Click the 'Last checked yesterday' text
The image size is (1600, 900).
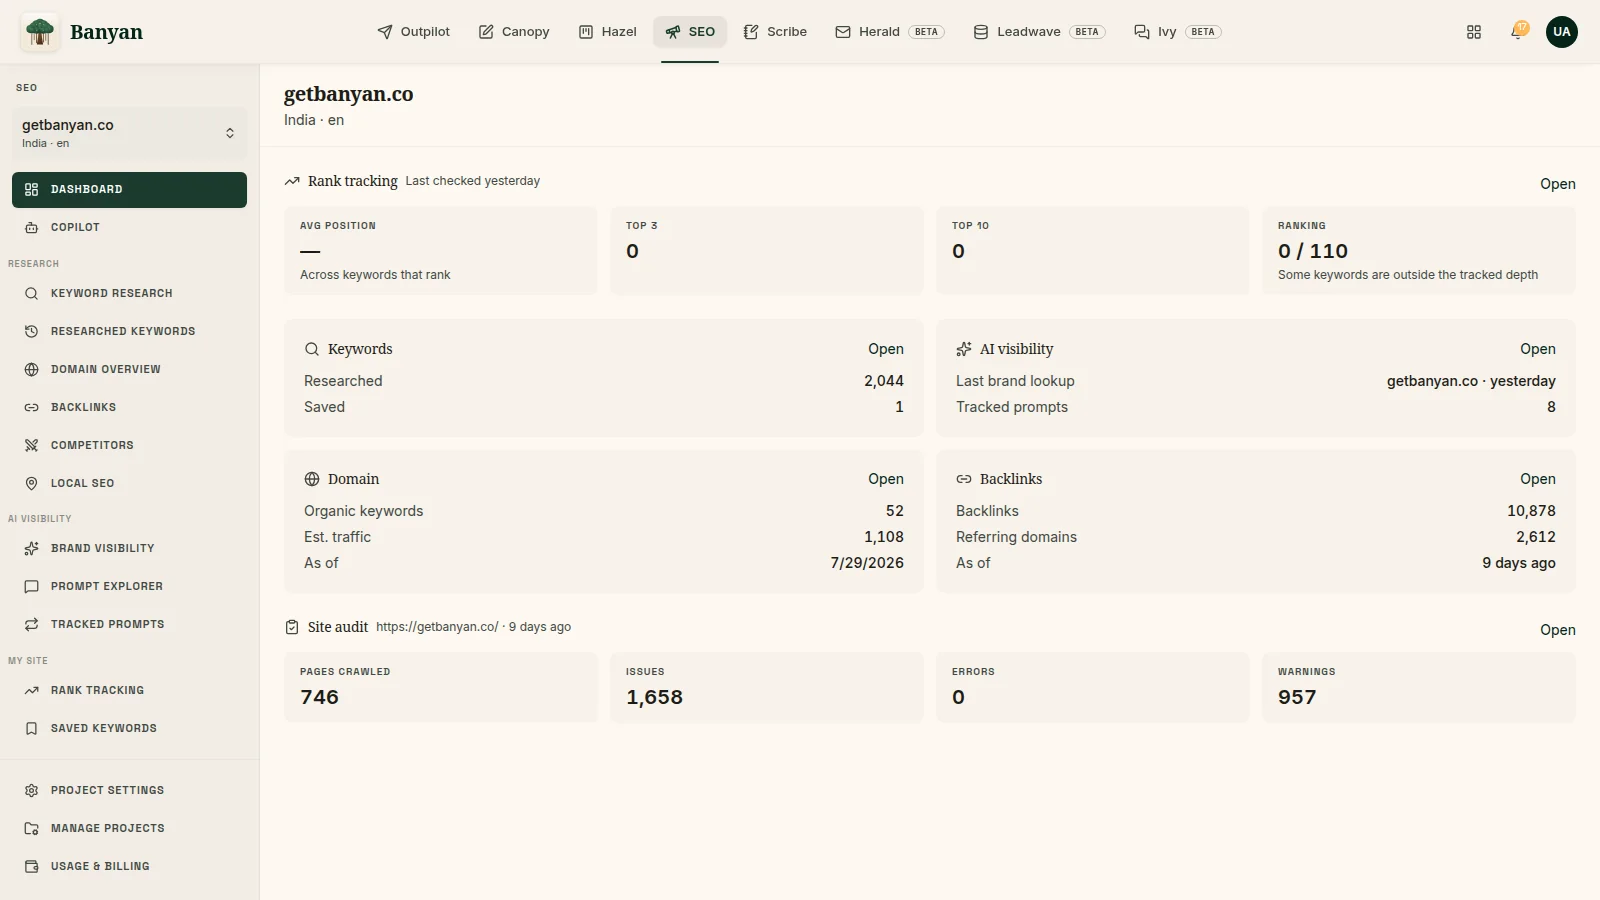click(472, 181)
